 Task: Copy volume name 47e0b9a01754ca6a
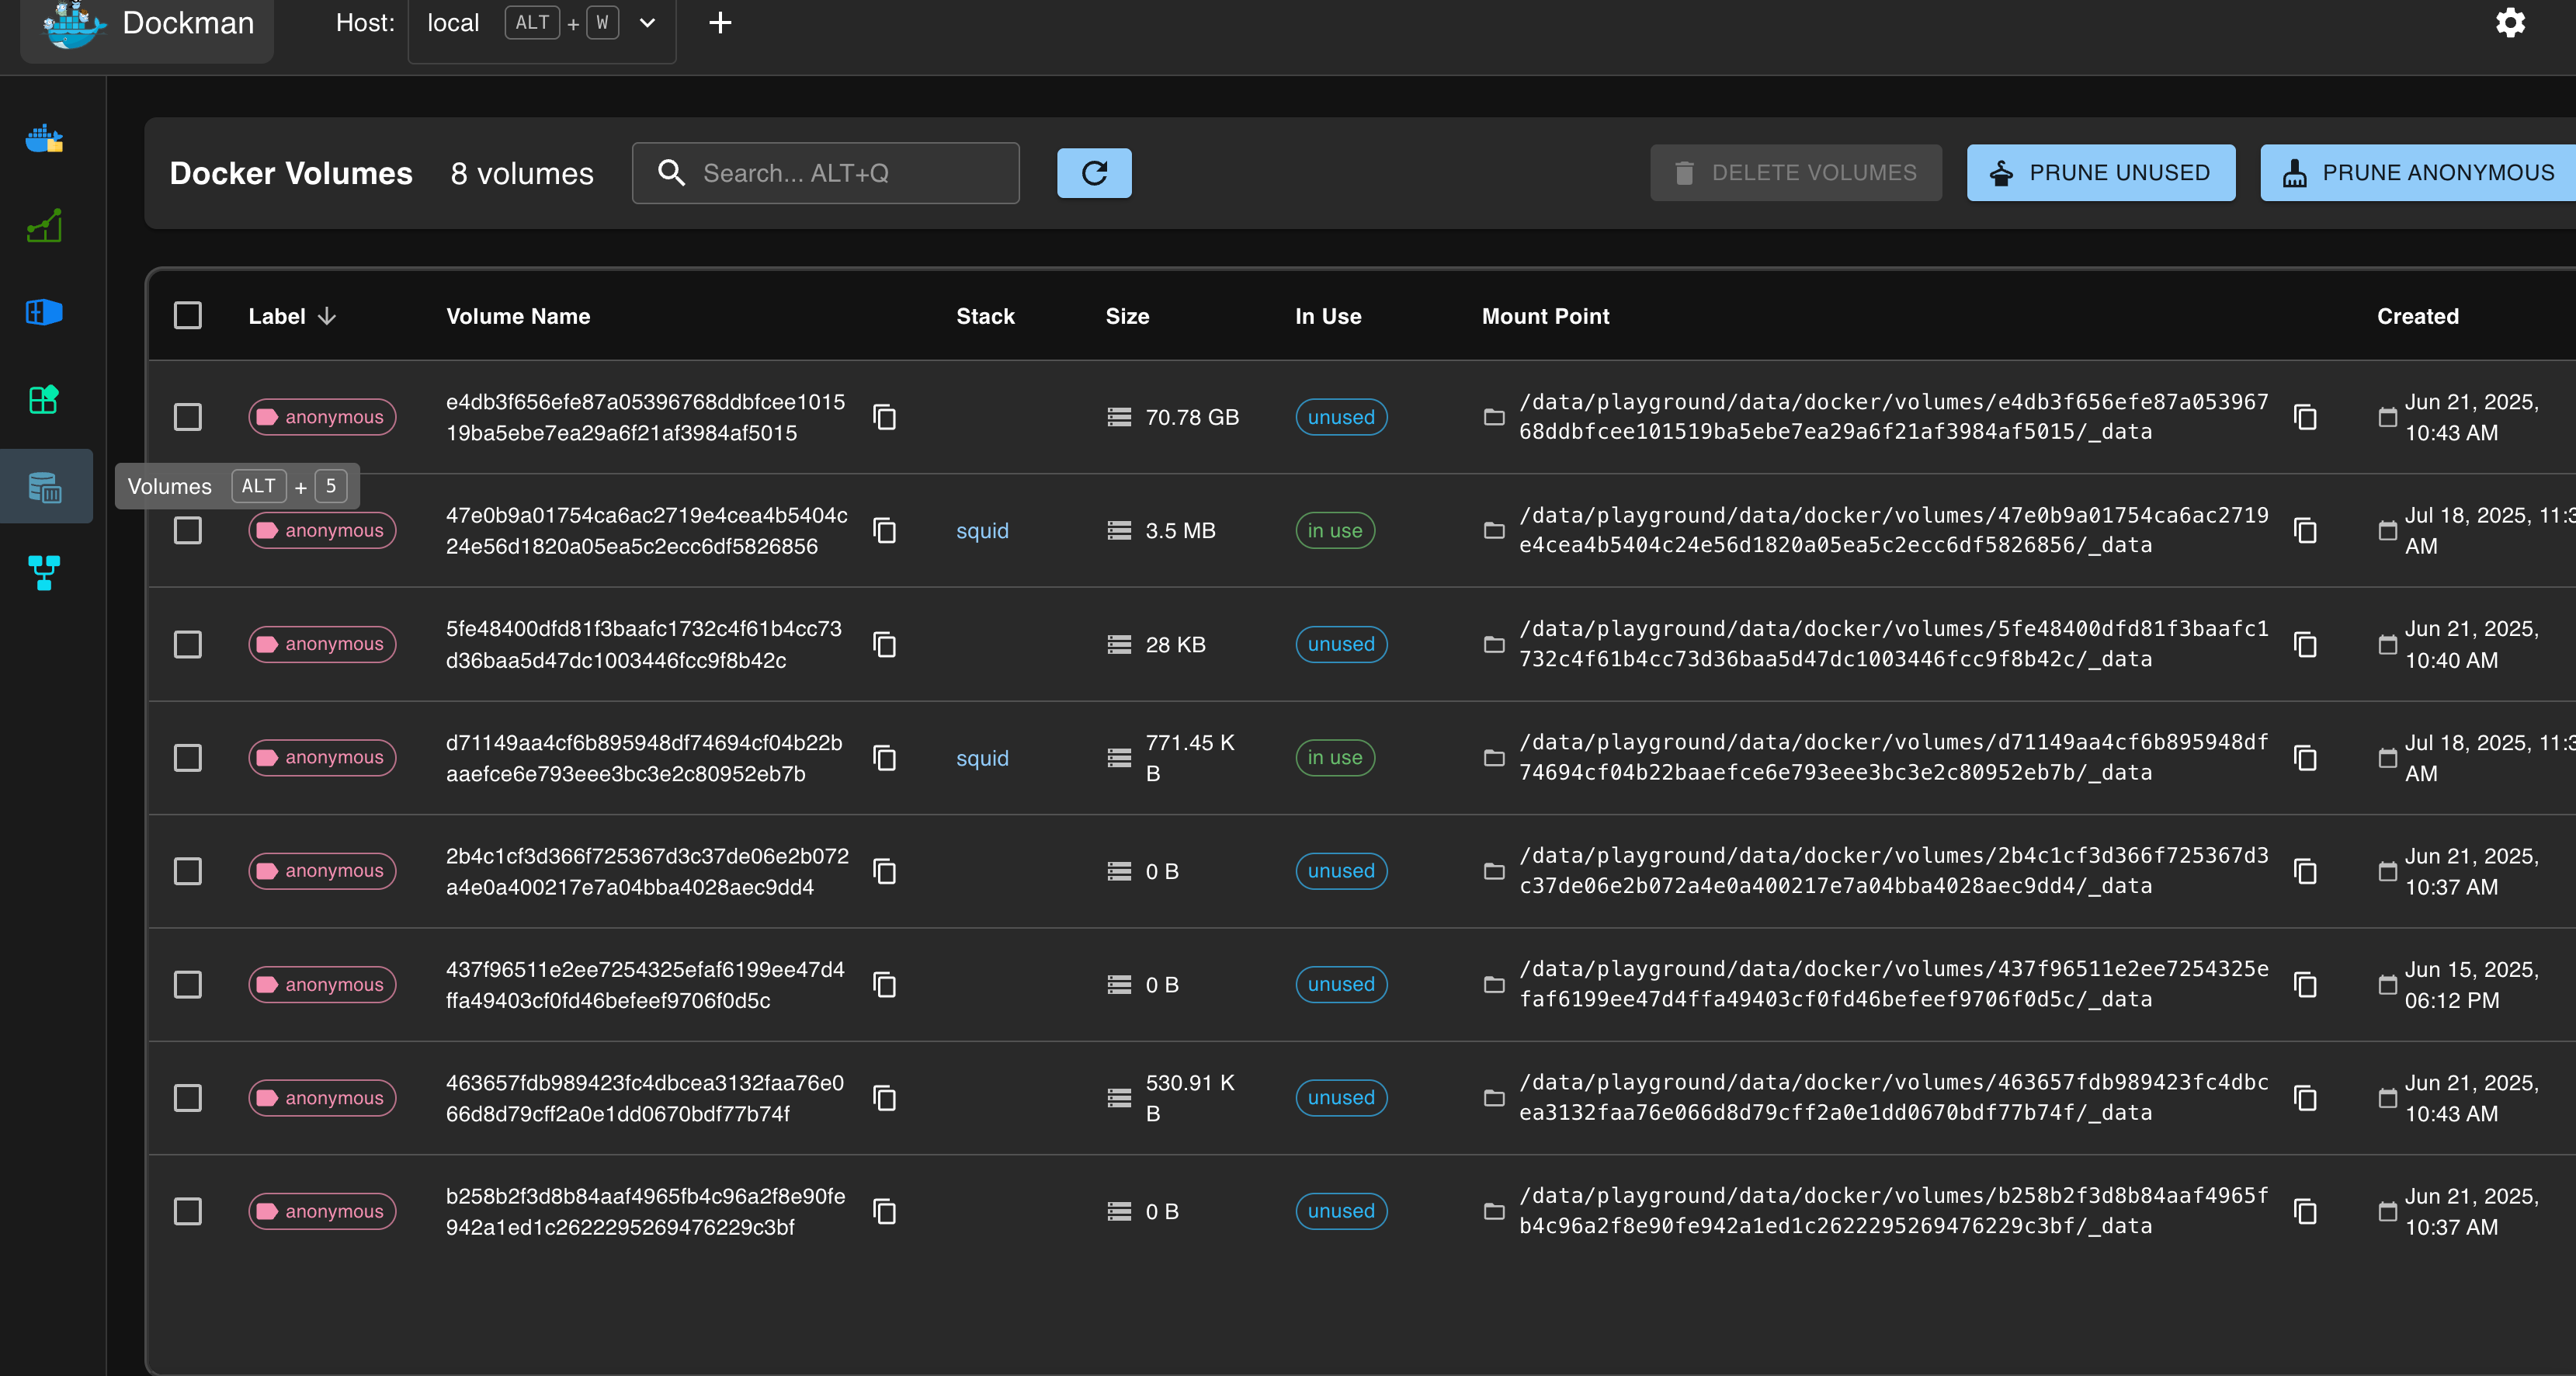pos(885,530)
